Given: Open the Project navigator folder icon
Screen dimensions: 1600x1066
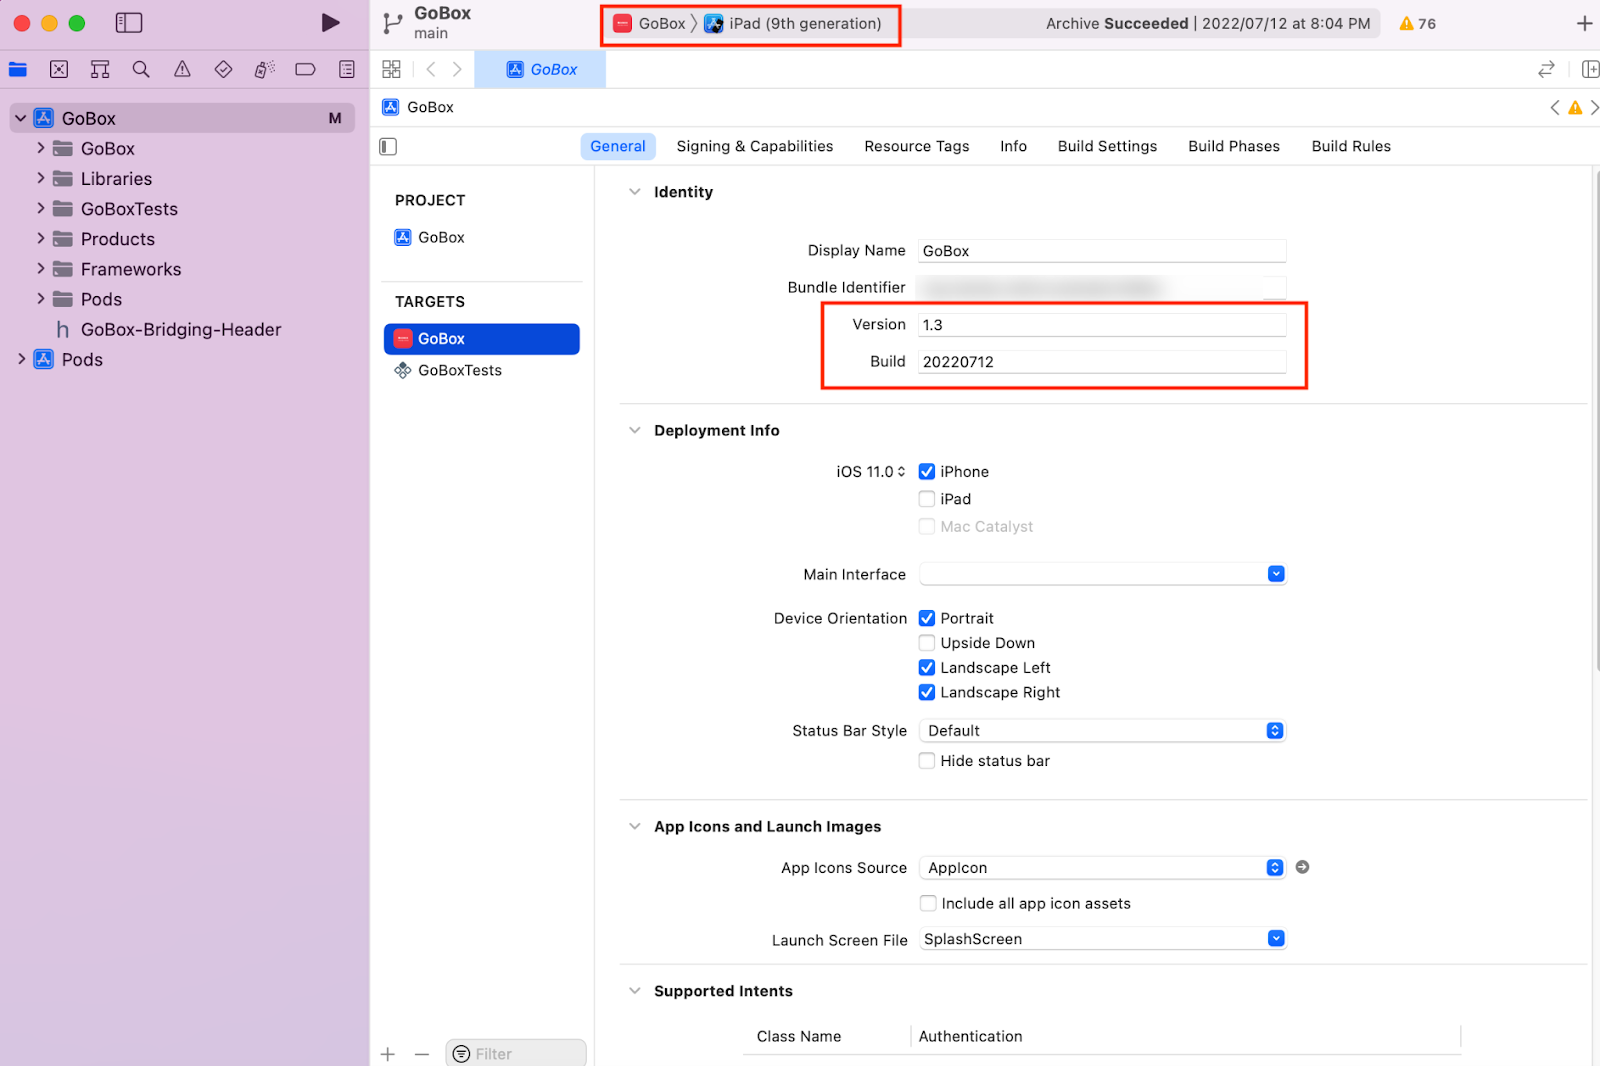Looking at the screenshot, I should tap(18, 69).
